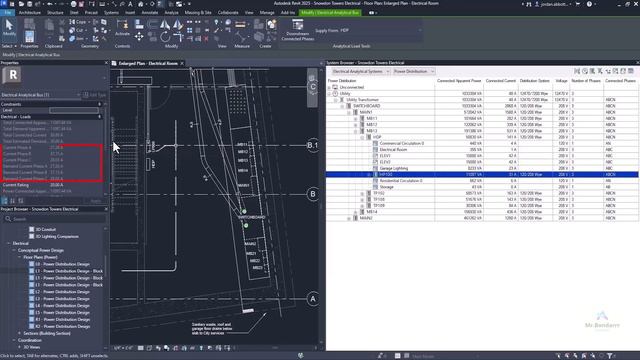Click the Rotate tool in Modify panel
The image size is (640, 360).
(165, 37)
